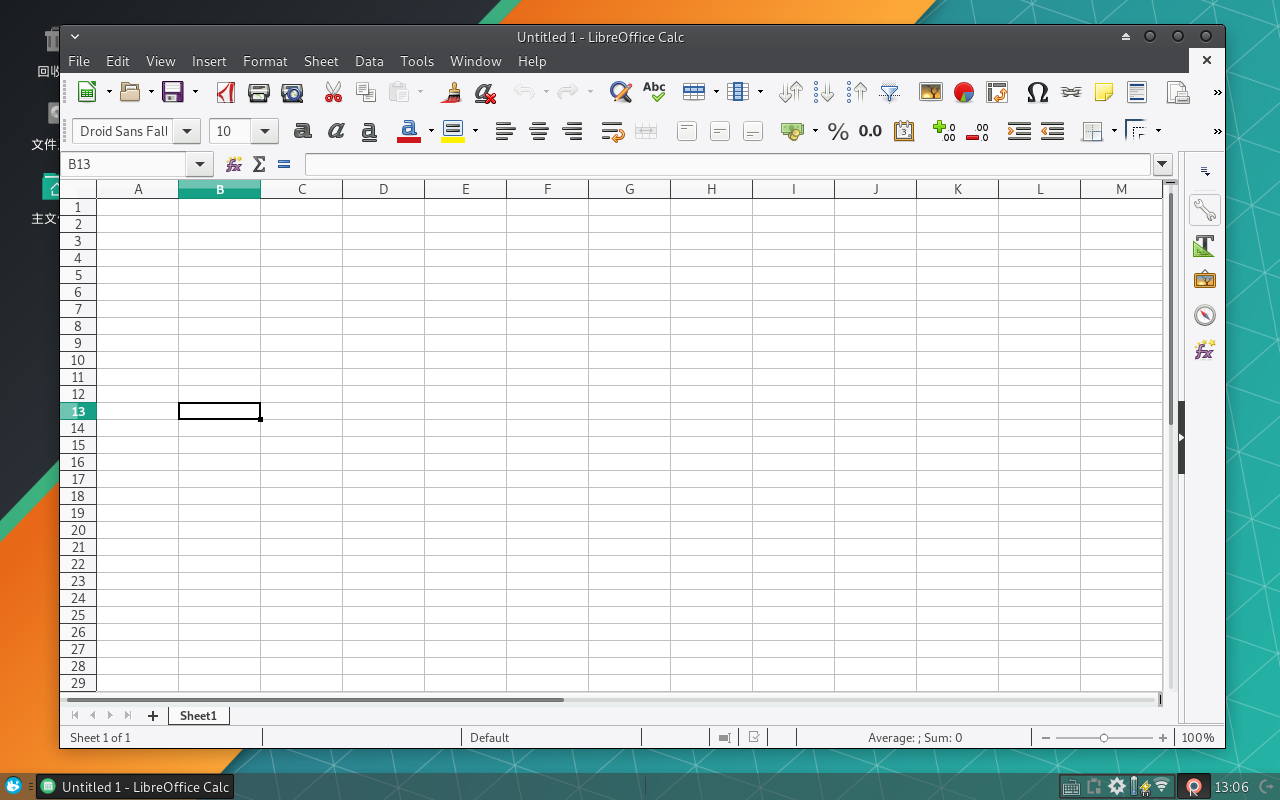The height and width of the screenshot is (800, 1280).
Task: Open the Paste options dropdown arrow
Action: pyautogui.click(x=420, y=92)
